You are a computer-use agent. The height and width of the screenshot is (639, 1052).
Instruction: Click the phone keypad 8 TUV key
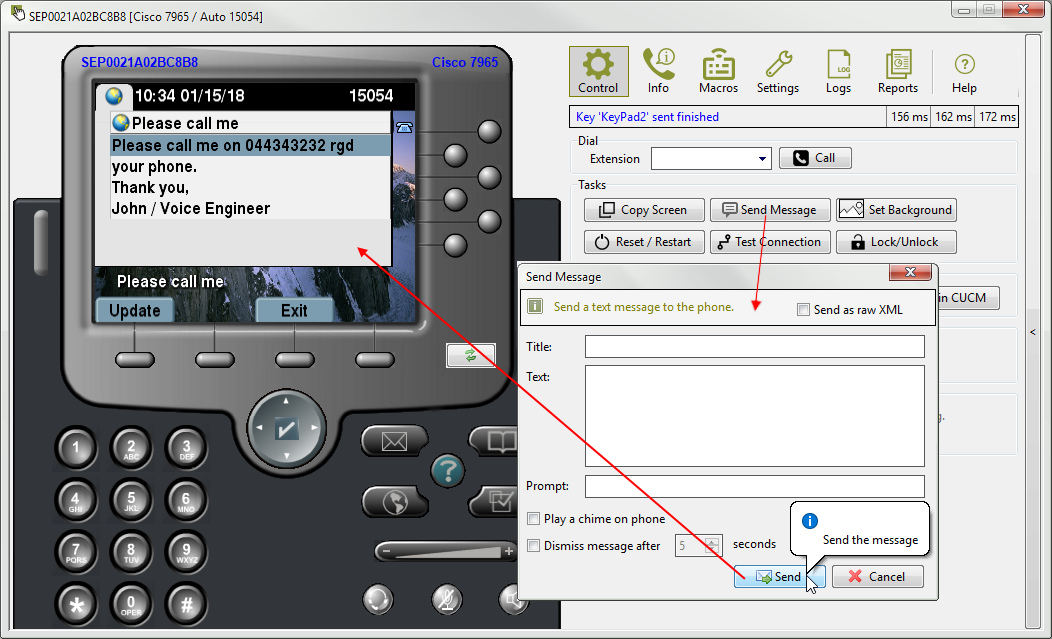tap(131, 552)
